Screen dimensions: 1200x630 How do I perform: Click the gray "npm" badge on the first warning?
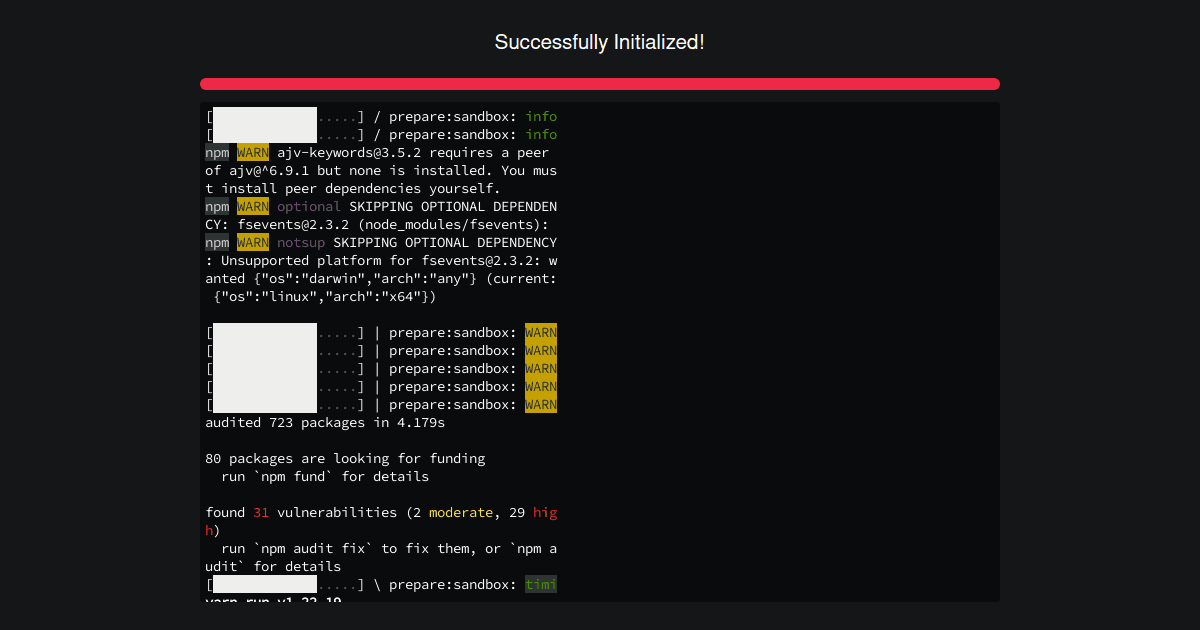tap(217, 152)
